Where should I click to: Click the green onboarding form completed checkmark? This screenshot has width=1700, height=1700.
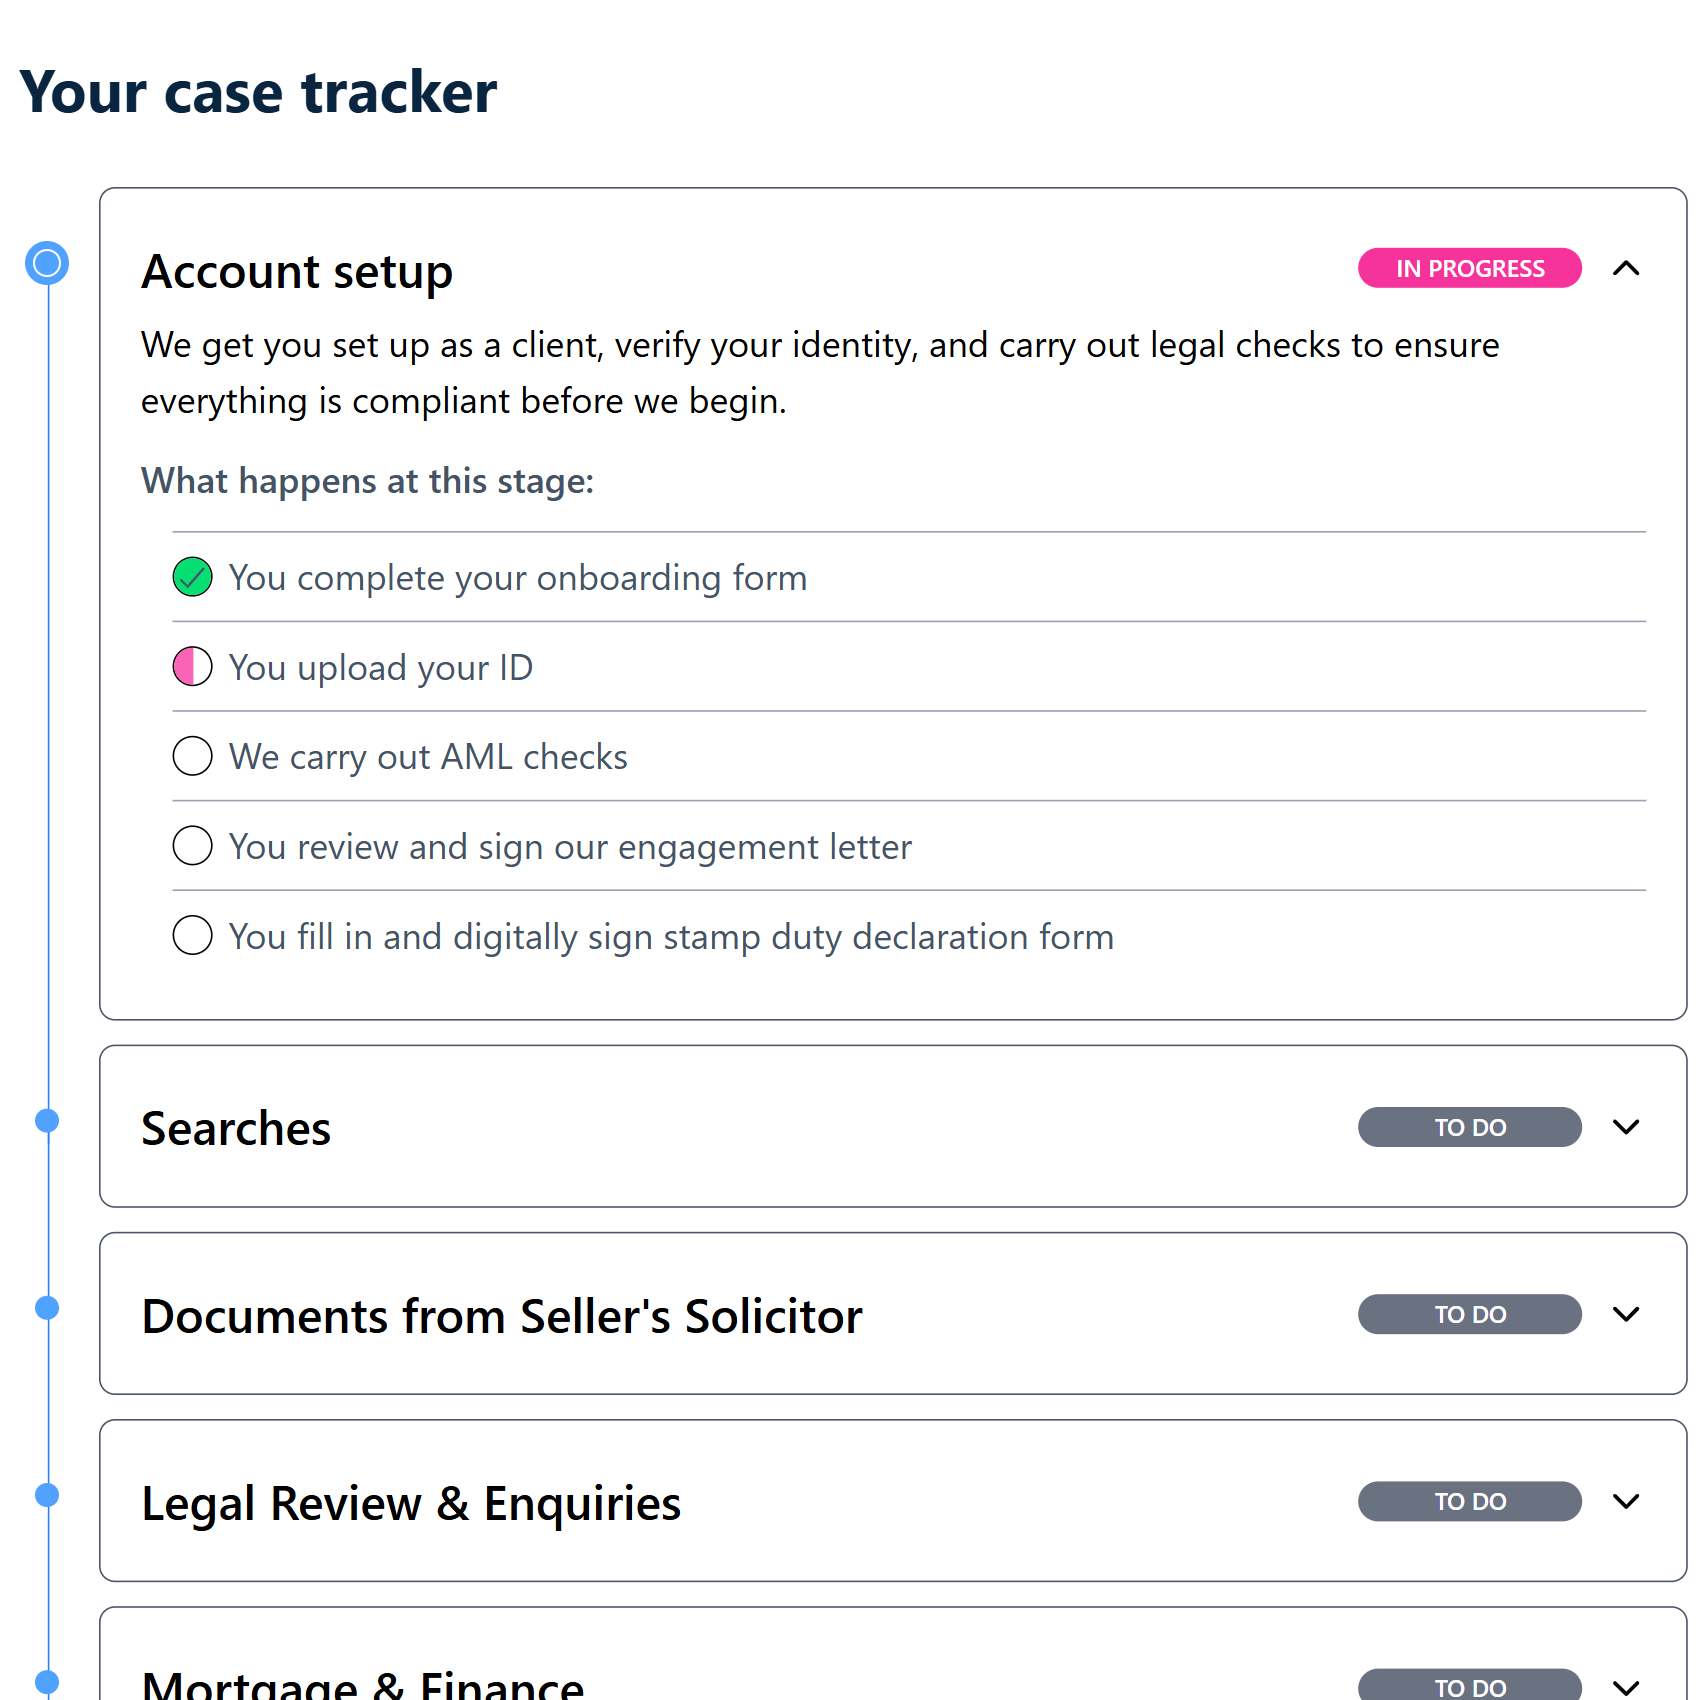pos(192,577)
